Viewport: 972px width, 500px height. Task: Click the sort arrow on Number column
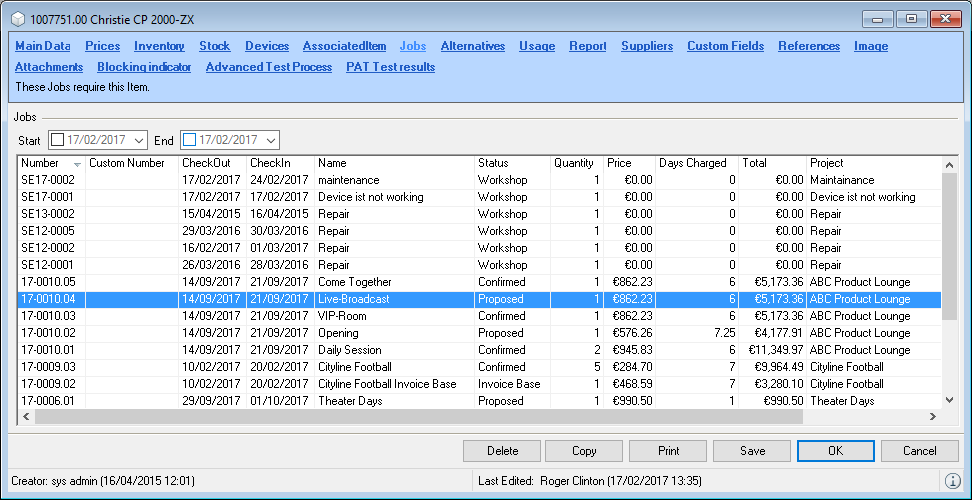(x=77, y=163)
